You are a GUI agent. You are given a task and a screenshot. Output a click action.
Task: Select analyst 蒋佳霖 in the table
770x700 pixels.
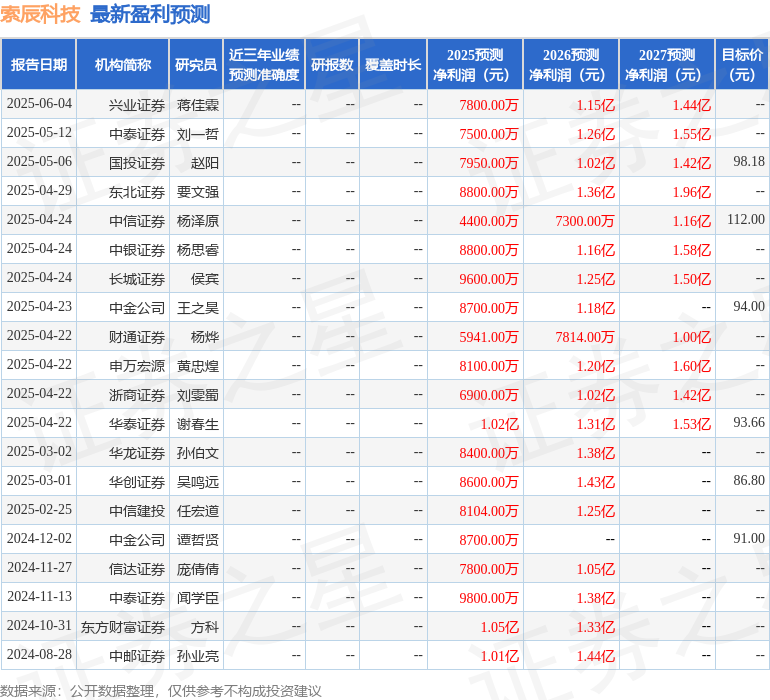point(198,105)
